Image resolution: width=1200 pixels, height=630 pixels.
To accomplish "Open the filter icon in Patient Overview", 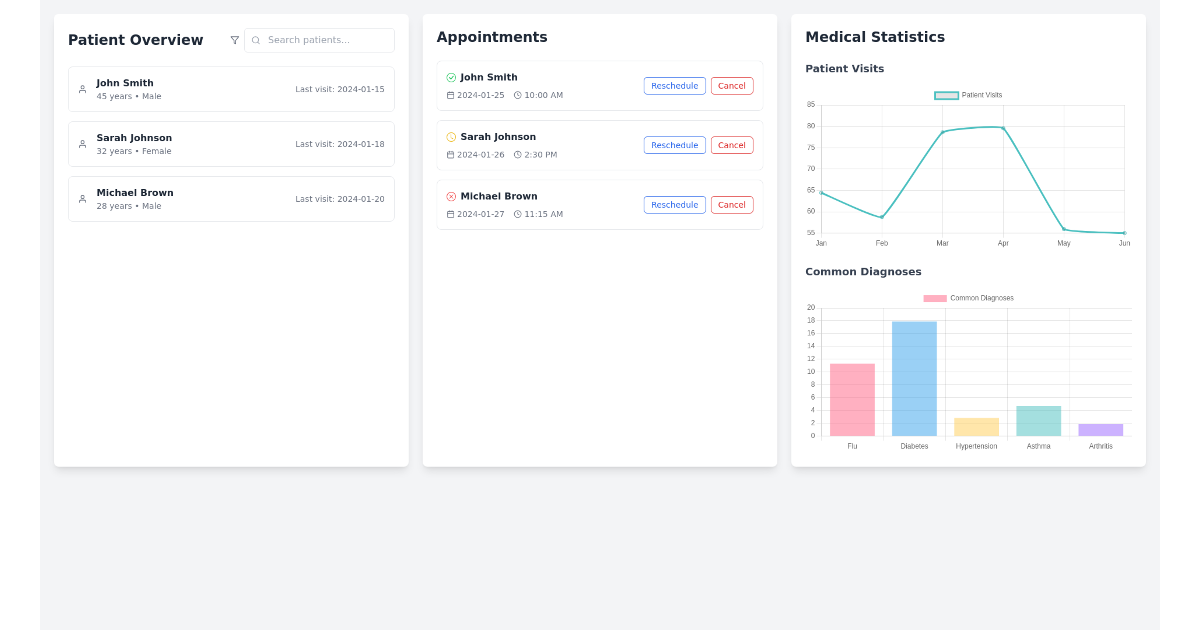I will [x=234, y=40].
